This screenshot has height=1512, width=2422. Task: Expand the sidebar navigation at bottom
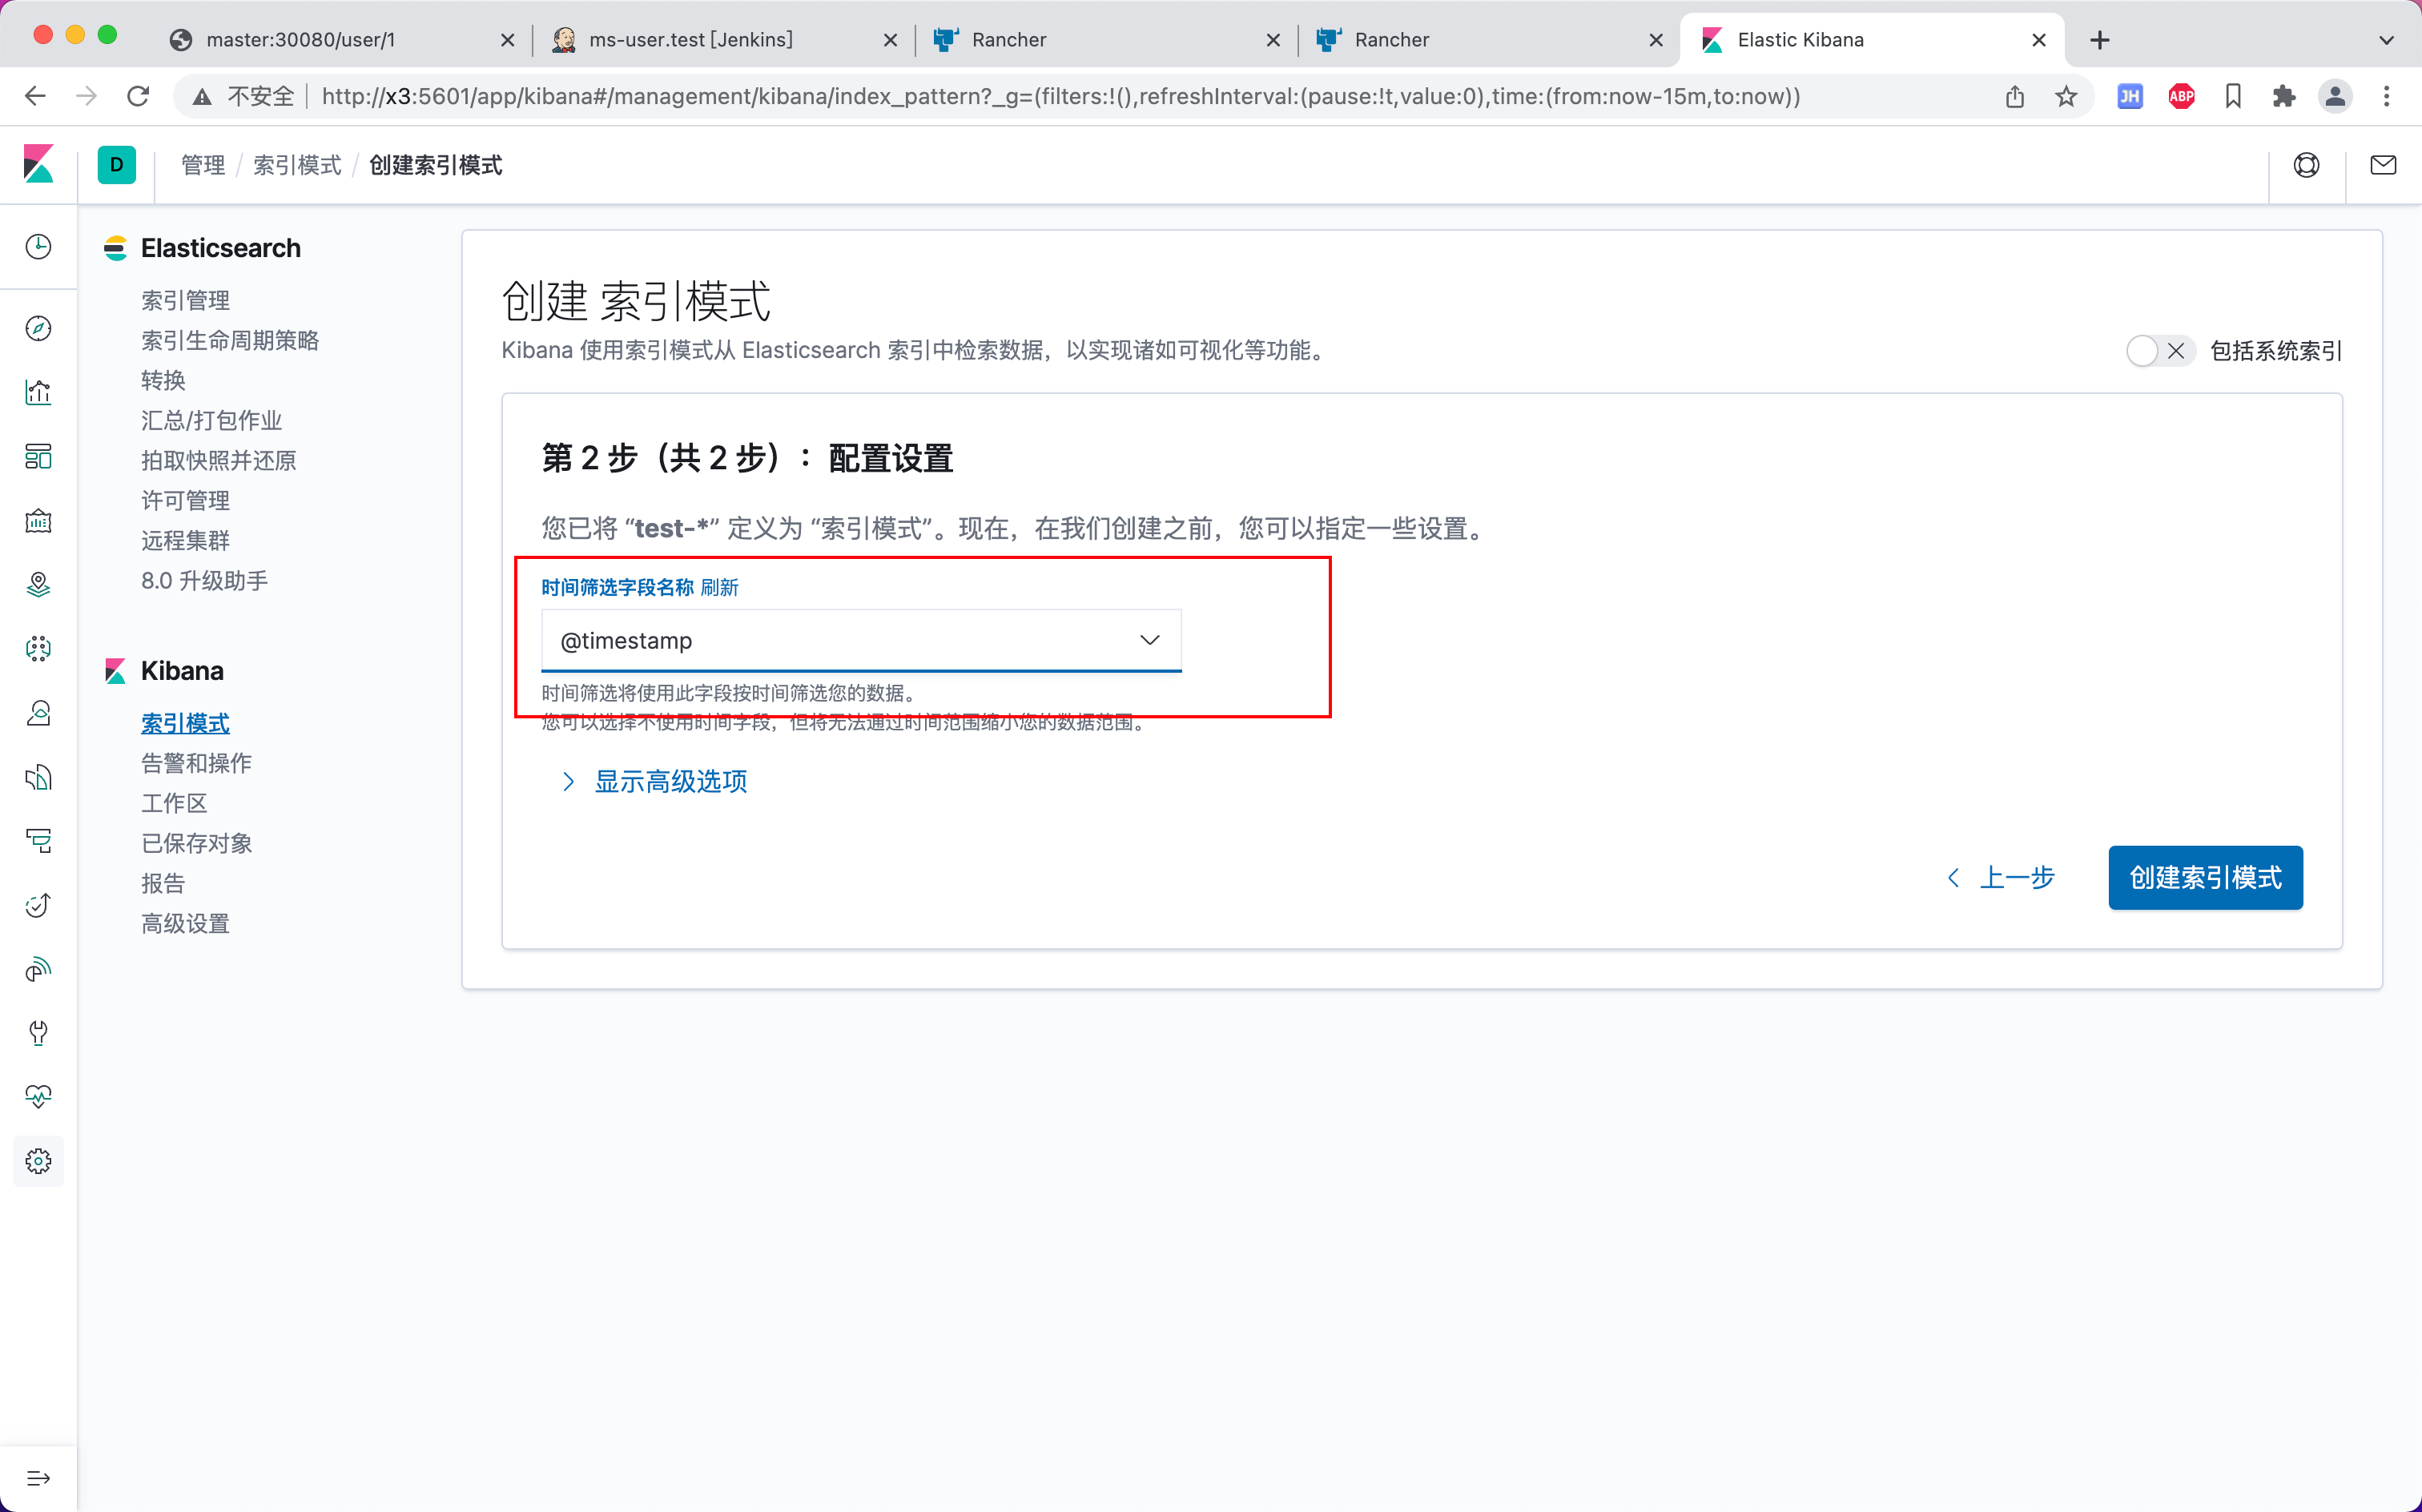coord(38,1478)
